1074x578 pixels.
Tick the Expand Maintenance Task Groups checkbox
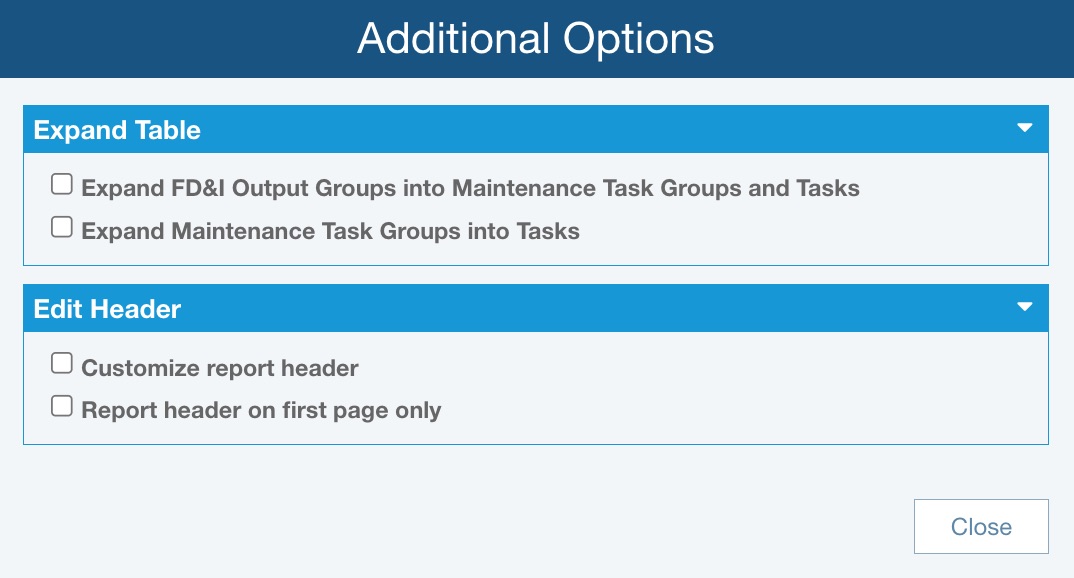tap(62, 228)
